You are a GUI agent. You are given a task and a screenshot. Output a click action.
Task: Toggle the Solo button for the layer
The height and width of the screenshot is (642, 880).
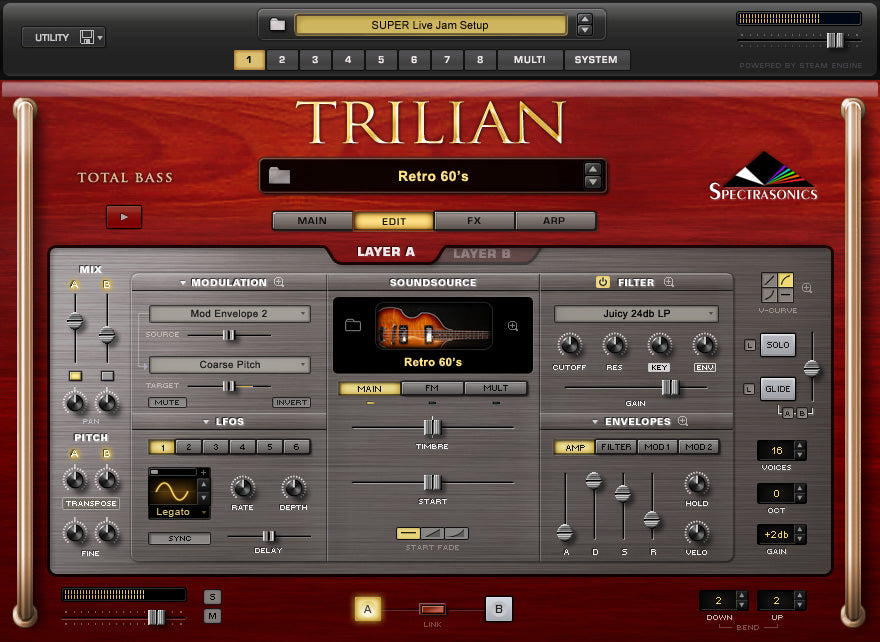777,345
